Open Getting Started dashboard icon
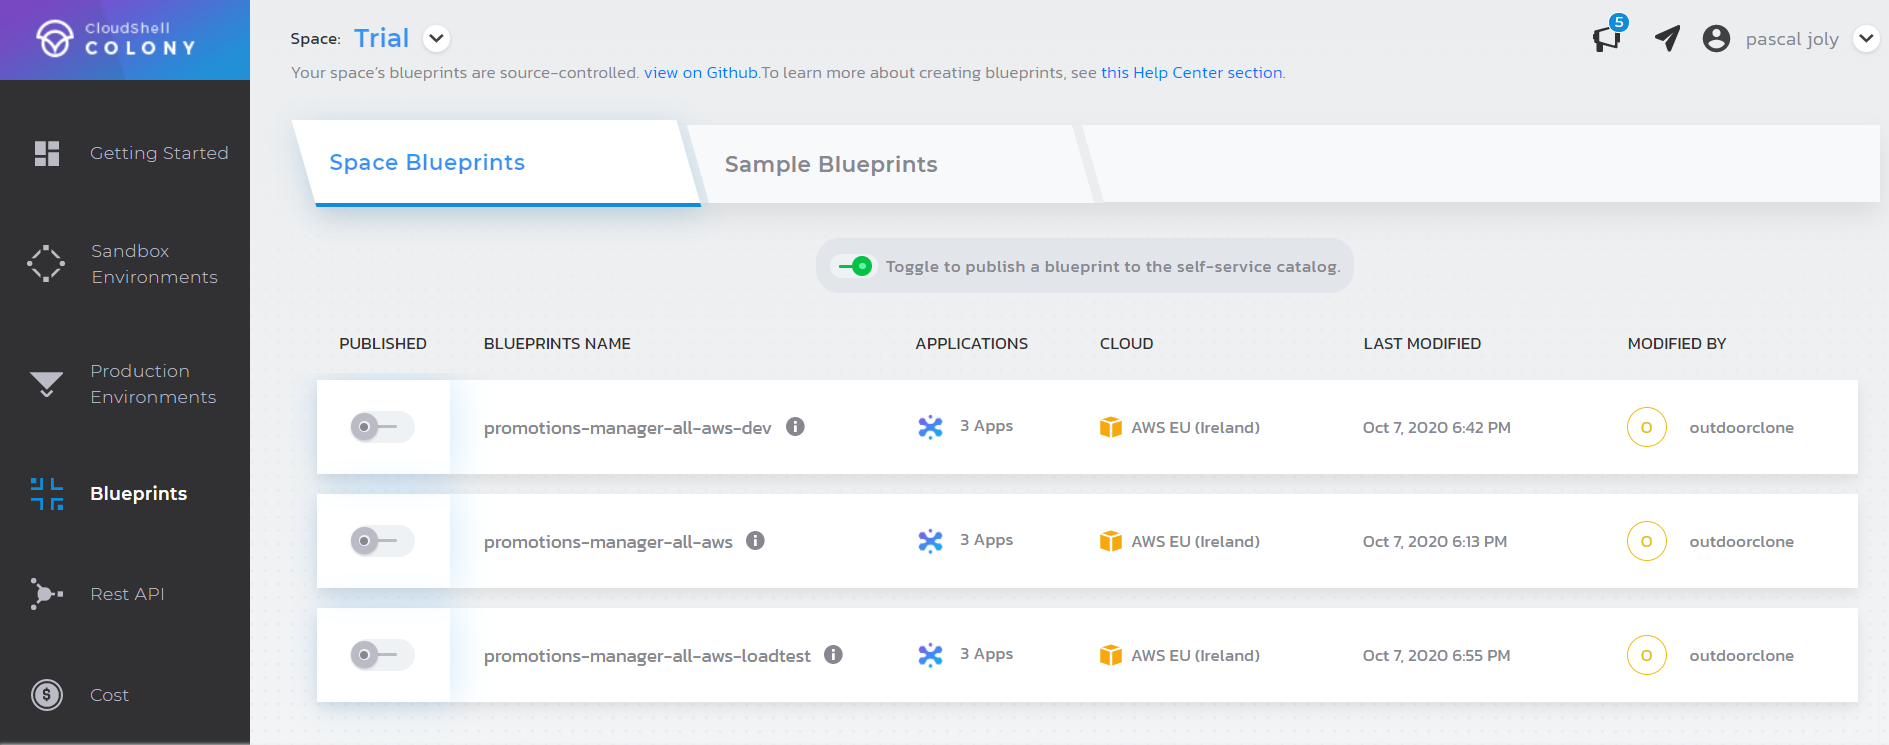The image size is (1889, 745). point(47,153)
